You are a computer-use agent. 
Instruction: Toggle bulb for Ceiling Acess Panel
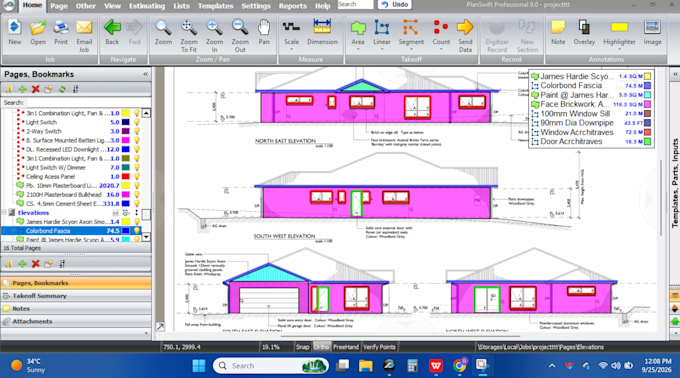click(137, 176)
